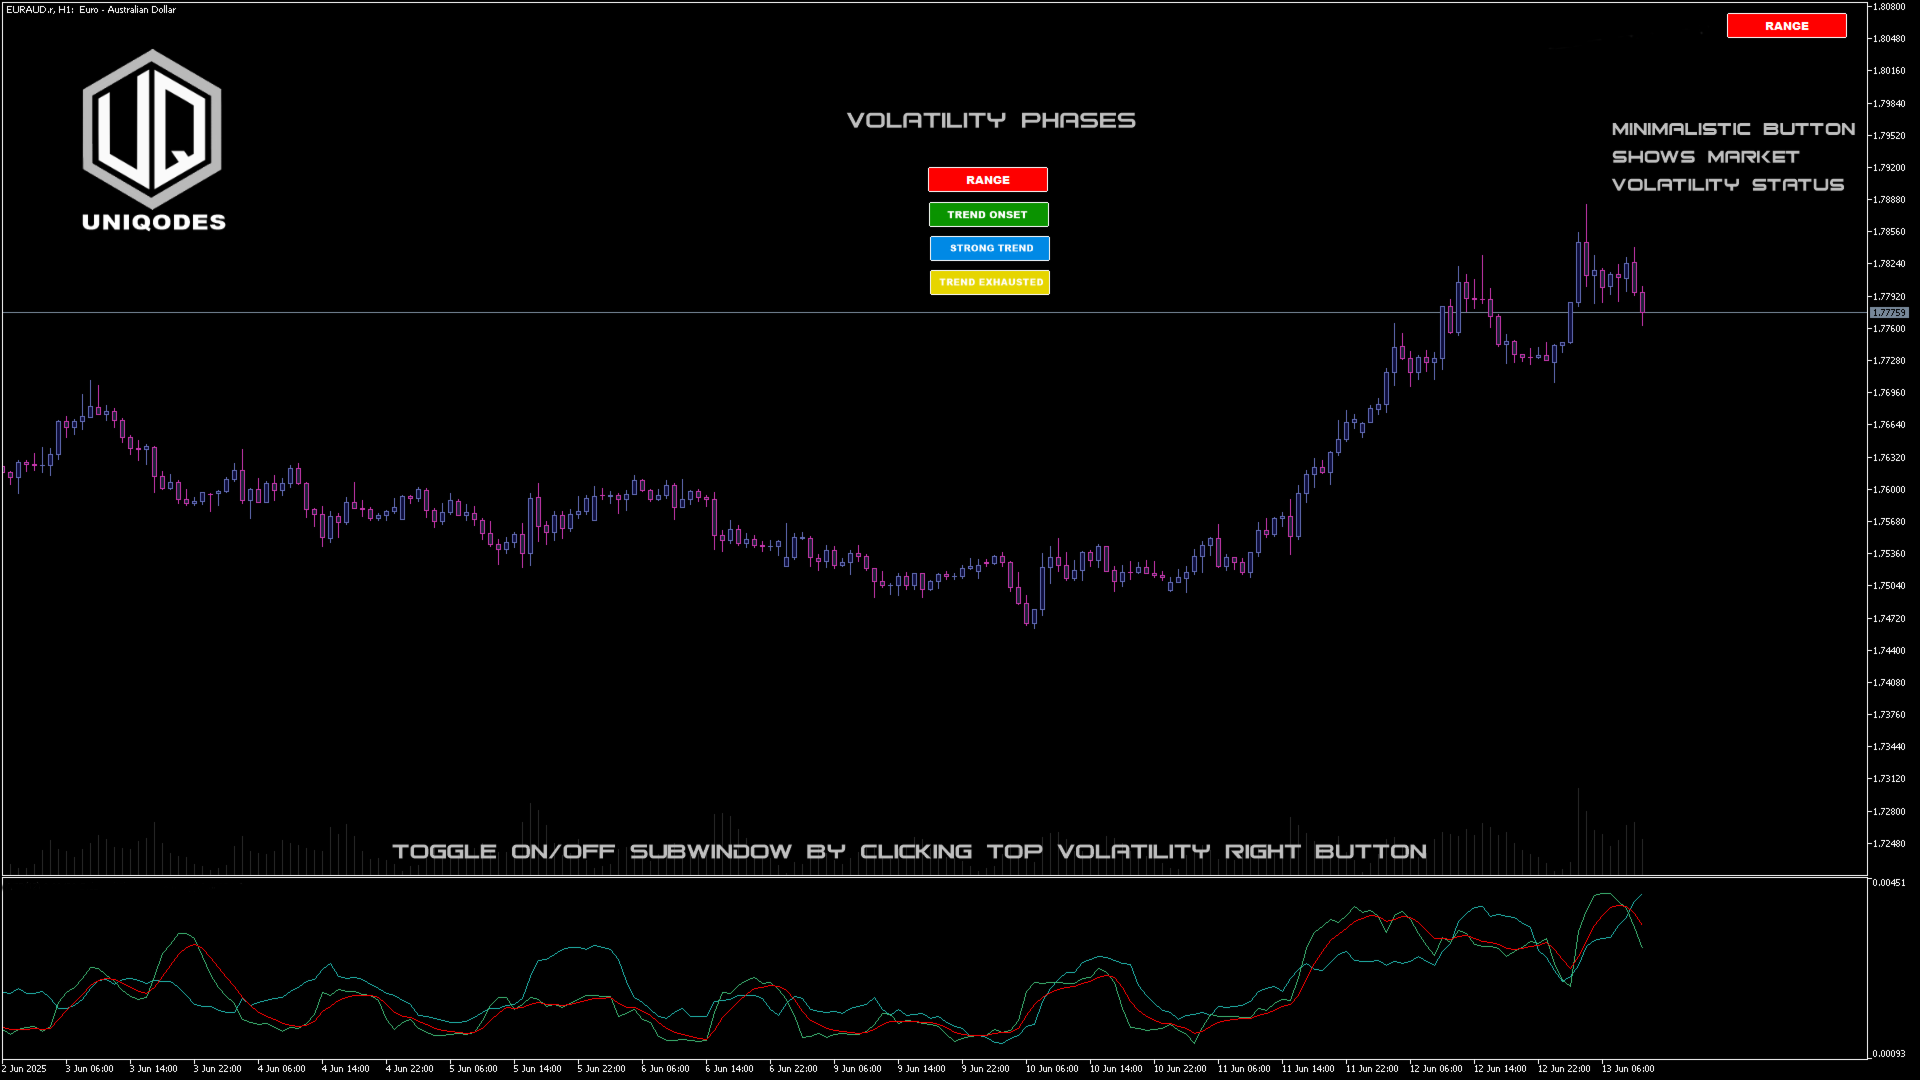Click the 2 Jun 2025 time label
This screenshot has height=1080, width=1920.
click(x=24, y=1069)
